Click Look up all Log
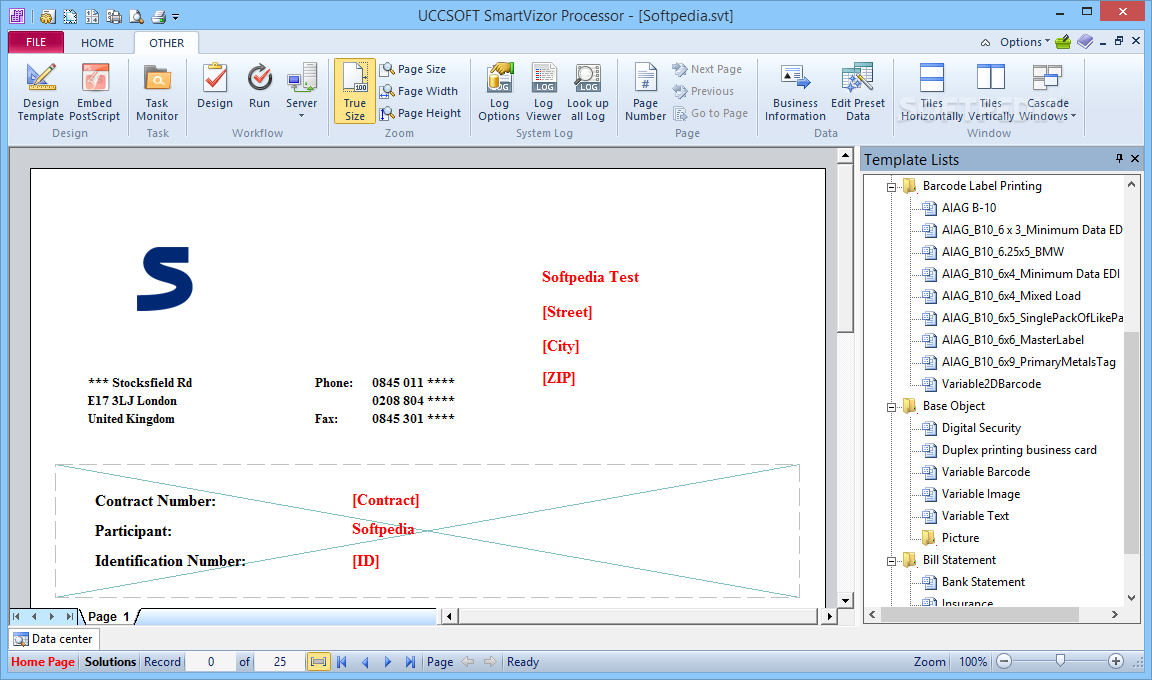 click(588, 92)
